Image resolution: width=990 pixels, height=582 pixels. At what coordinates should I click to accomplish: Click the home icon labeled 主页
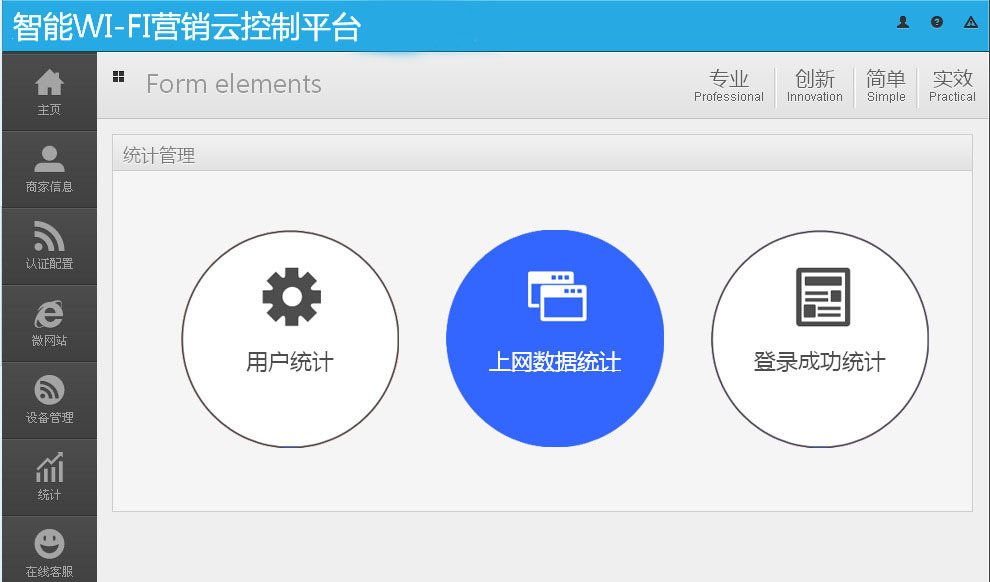[x=49, y=84]
